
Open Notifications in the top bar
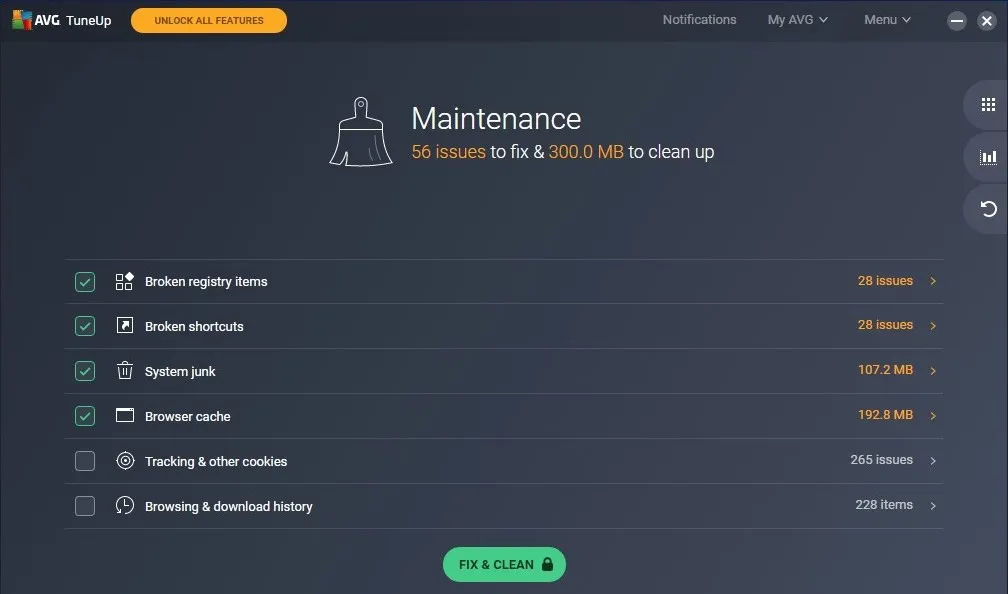click(x=699, y=18)
